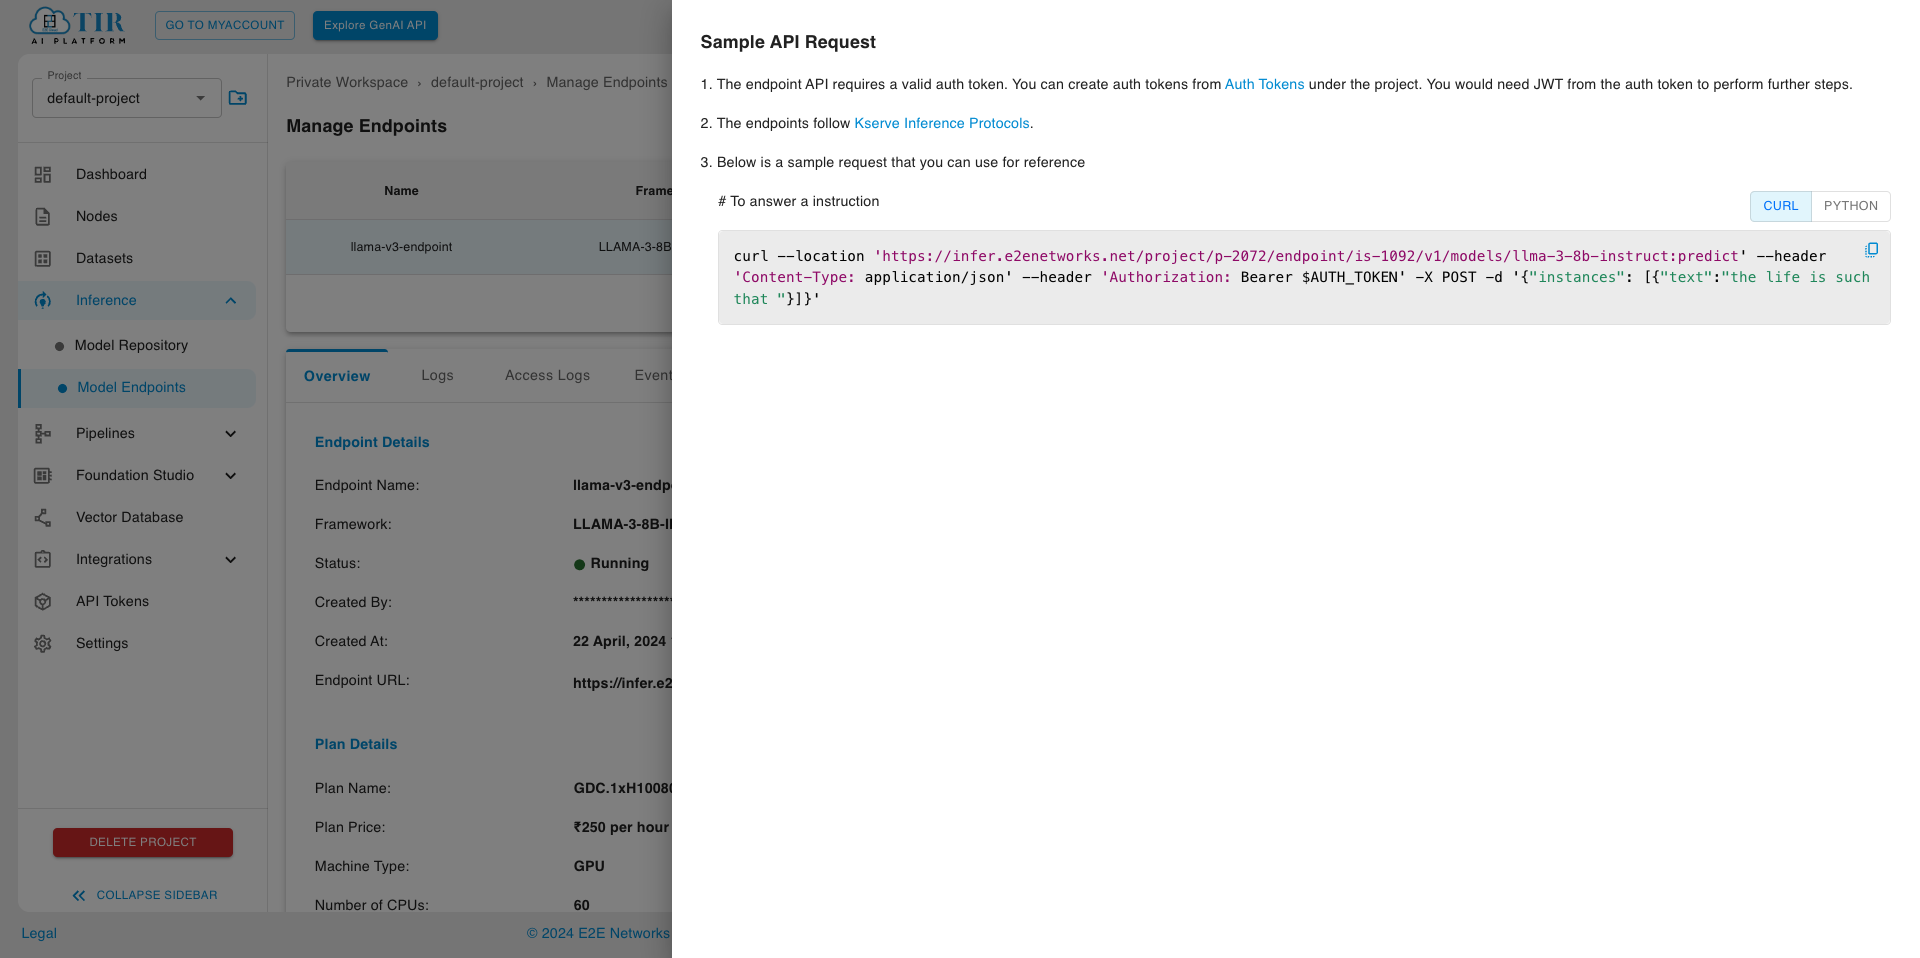
Task: Click the API Tokens icon
Action: 43,601
